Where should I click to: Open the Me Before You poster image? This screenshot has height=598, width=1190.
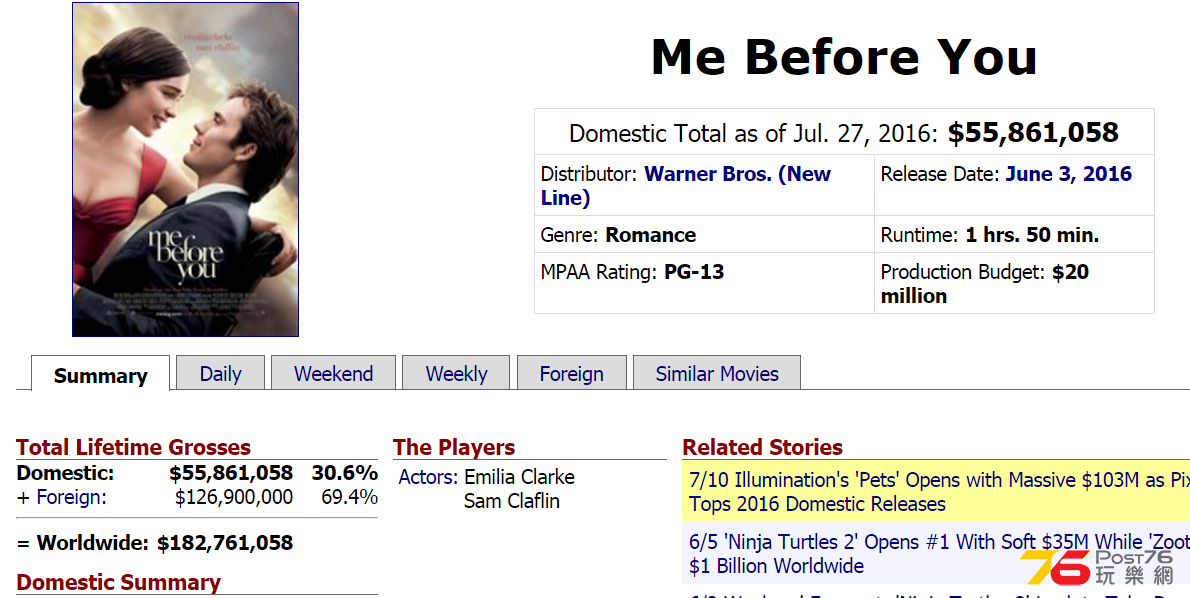pyautogui.click(x=185, y=169)
